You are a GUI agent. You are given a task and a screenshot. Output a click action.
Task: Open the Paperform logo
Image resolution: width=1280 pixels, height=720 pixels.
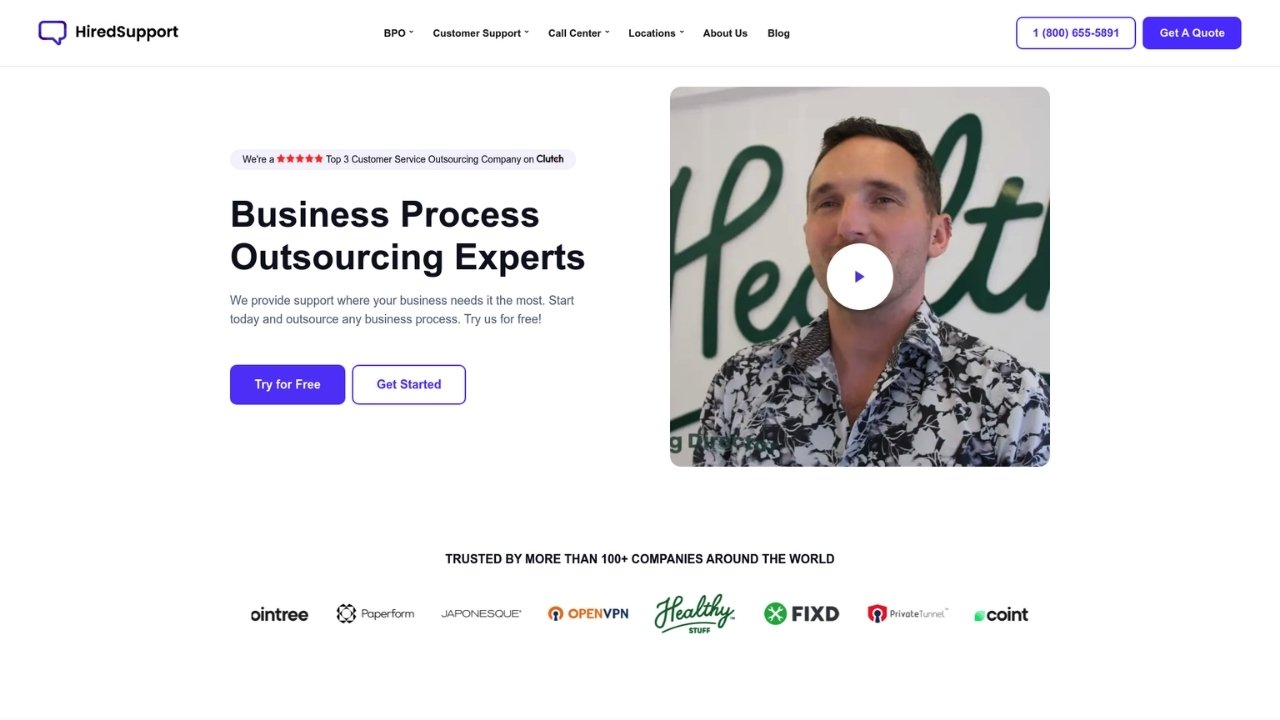coord(375,614)
